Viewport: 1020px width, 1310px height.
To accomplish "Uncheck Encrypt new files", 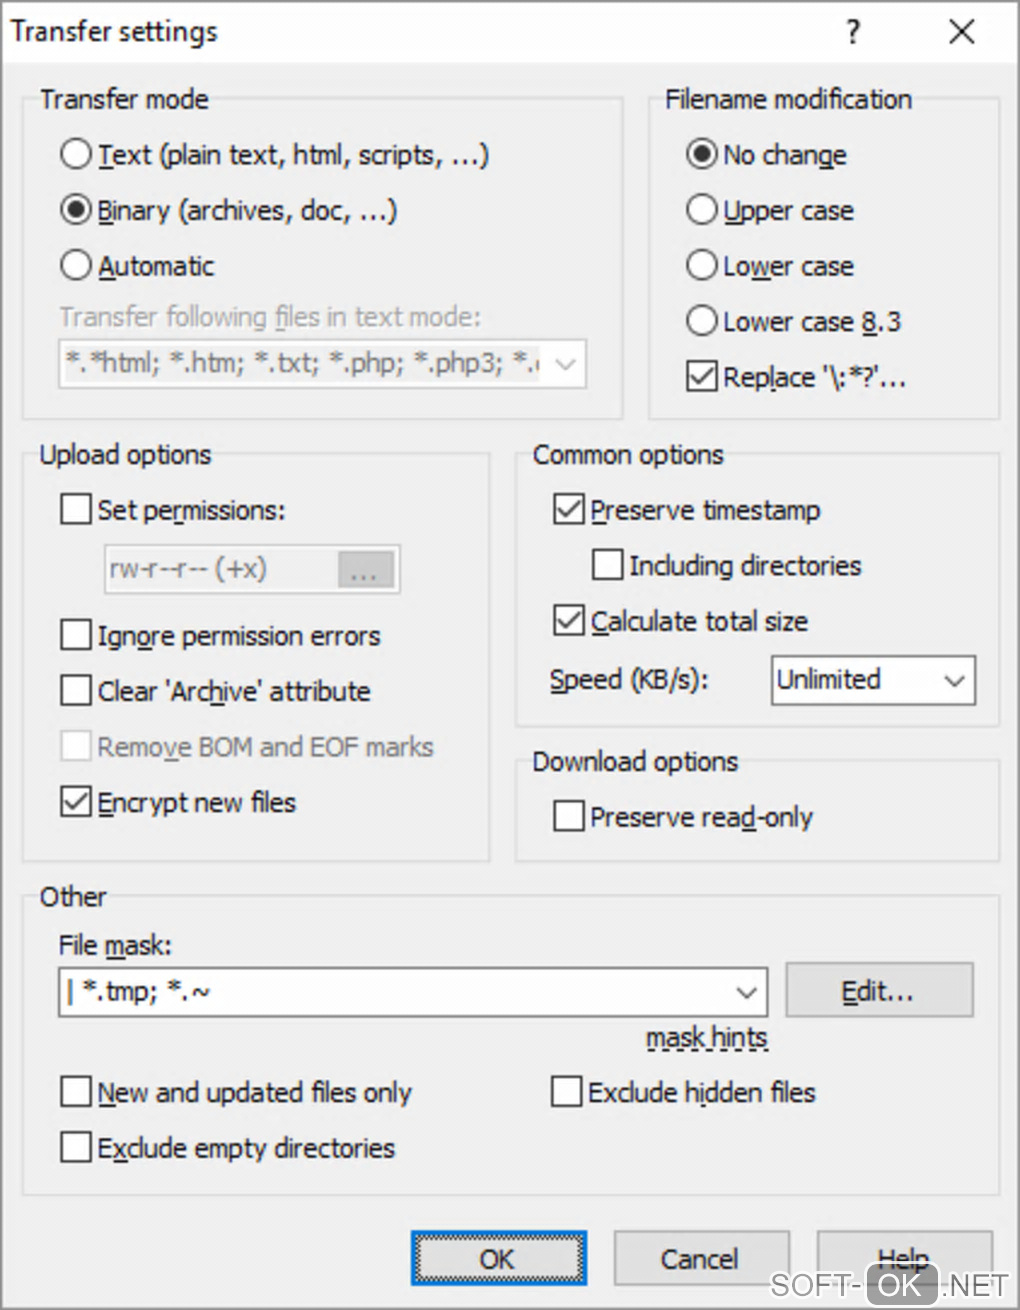I will (x=76, y=802).
